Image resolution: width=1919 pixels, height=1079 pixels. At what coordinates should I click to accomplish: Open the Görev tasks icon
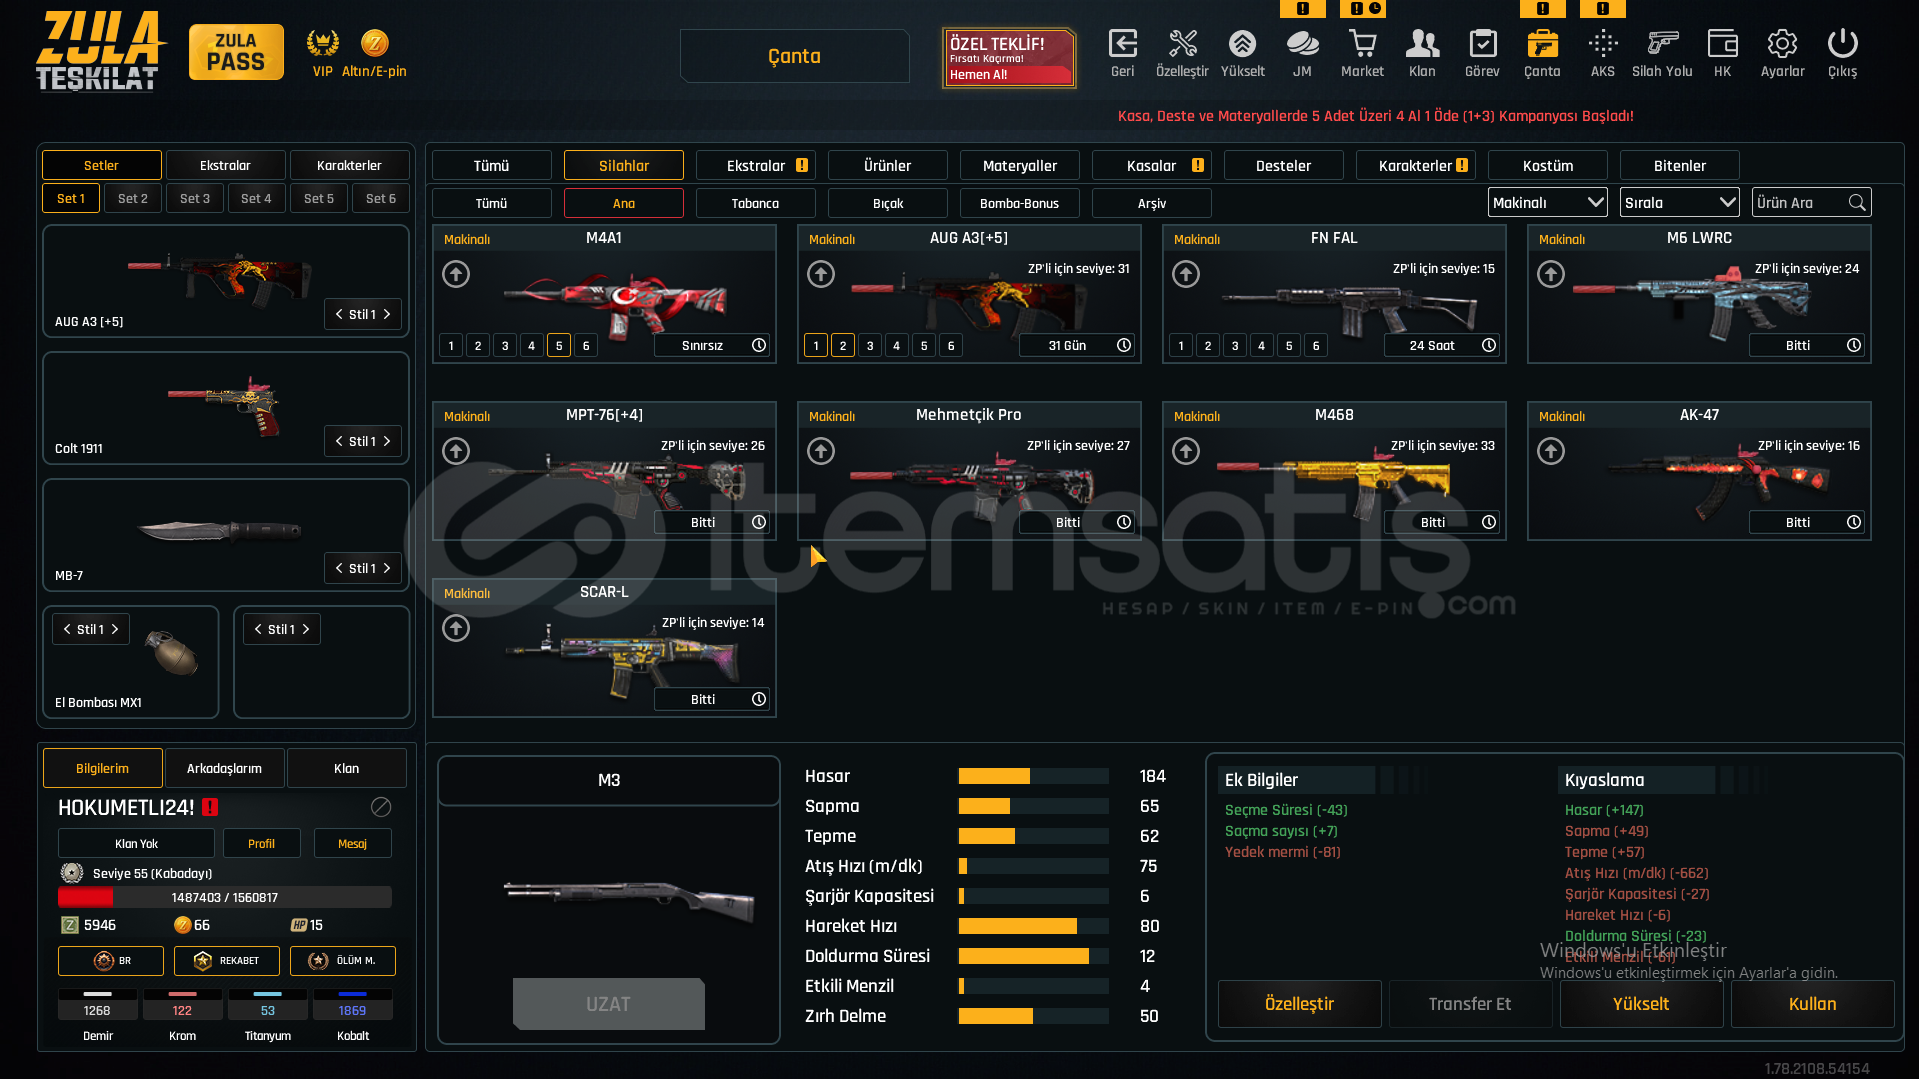click(x=1482, y=44)
